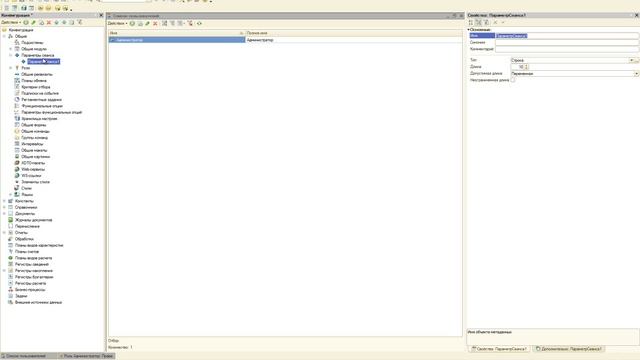Click the Полное имя column header

tap(353, 33)
